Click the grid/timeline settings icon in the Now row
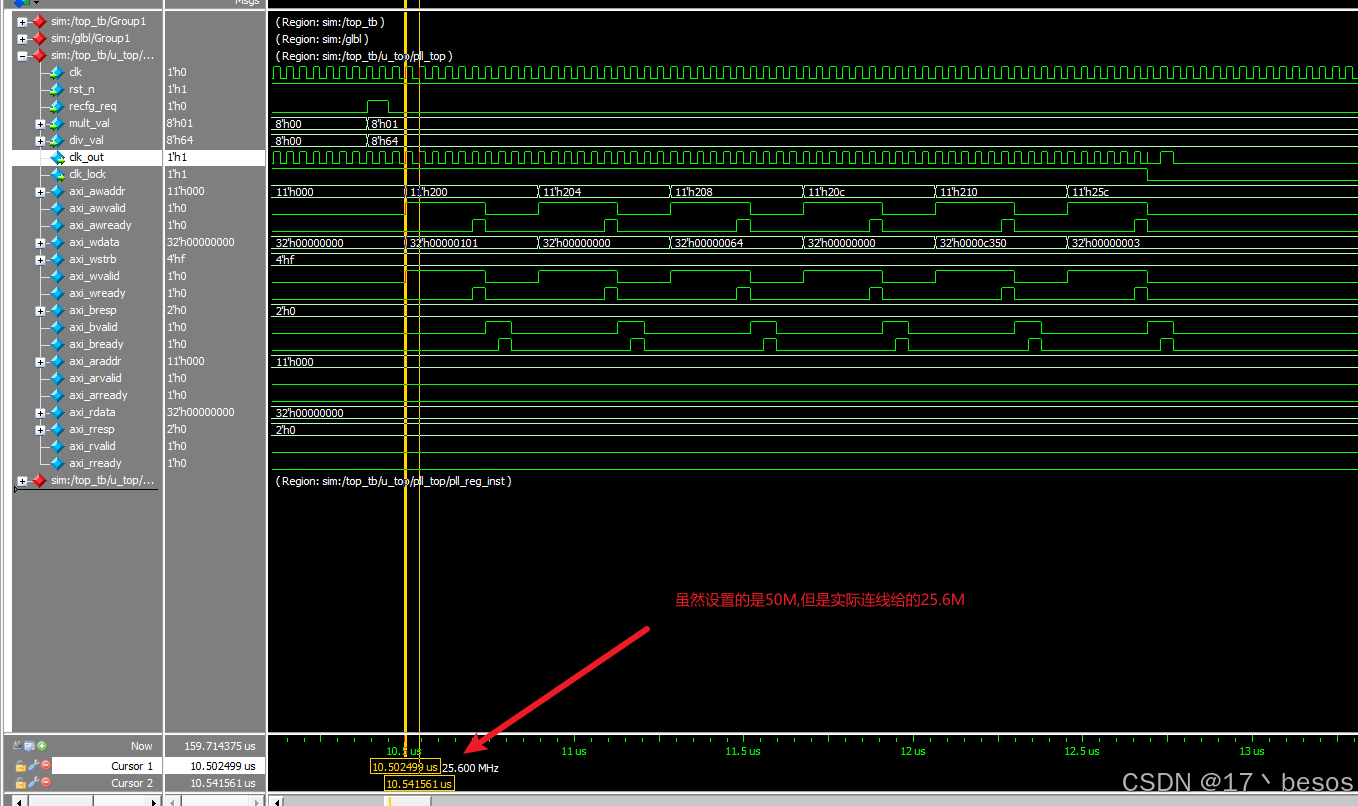This screenshot has width=1358, height=806. coord(28,746)
